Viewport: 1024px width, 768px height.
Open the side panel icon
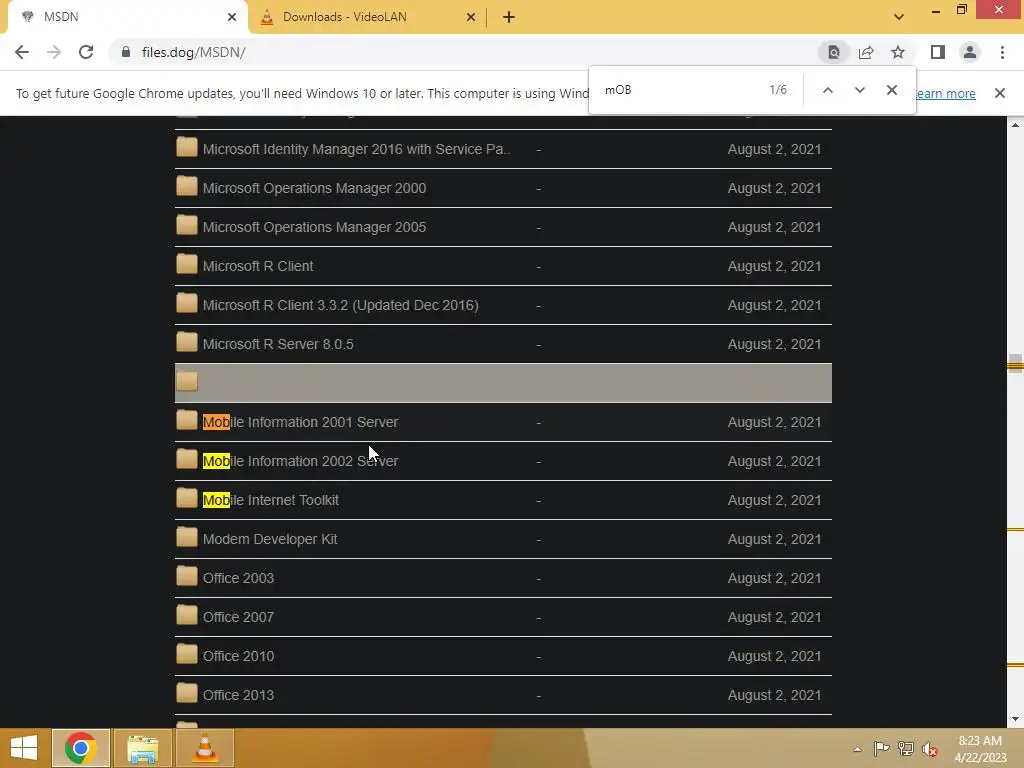pos(938,52)
